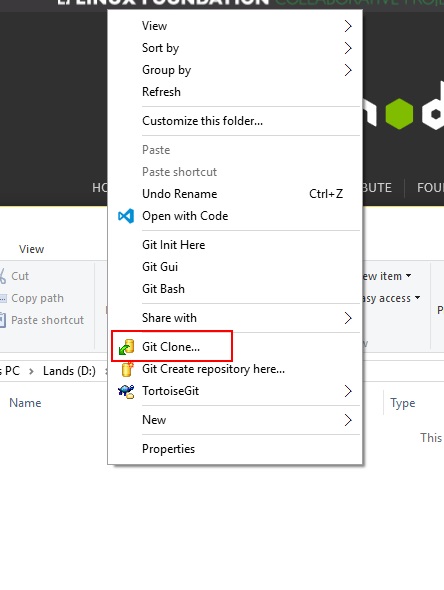Open the View ribbon tab
Screen dimensions: 444x590
tap(32, 249)
